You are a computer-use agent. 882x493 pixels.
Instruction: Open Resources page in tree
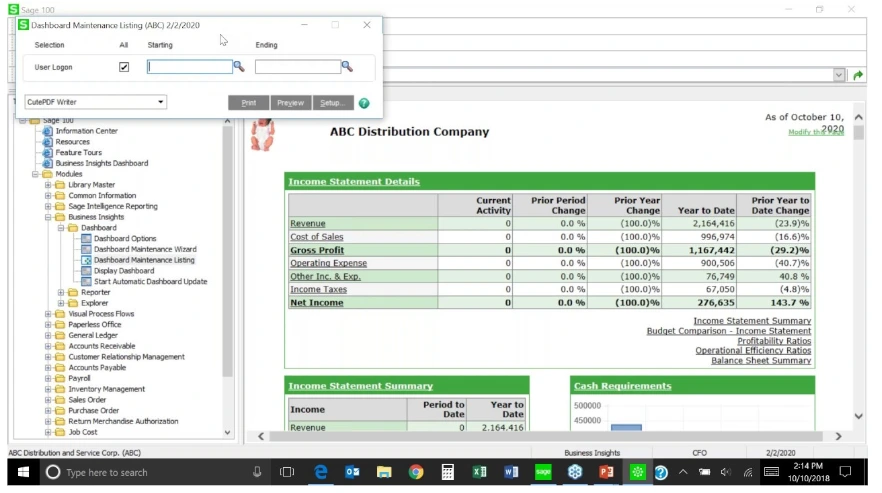[73, 141]
